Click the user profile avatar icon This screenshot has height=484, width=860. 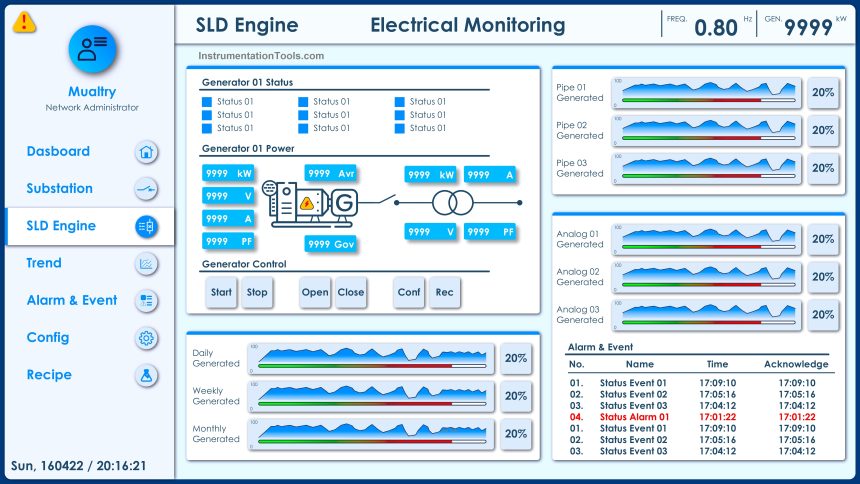tap(92, 50)
